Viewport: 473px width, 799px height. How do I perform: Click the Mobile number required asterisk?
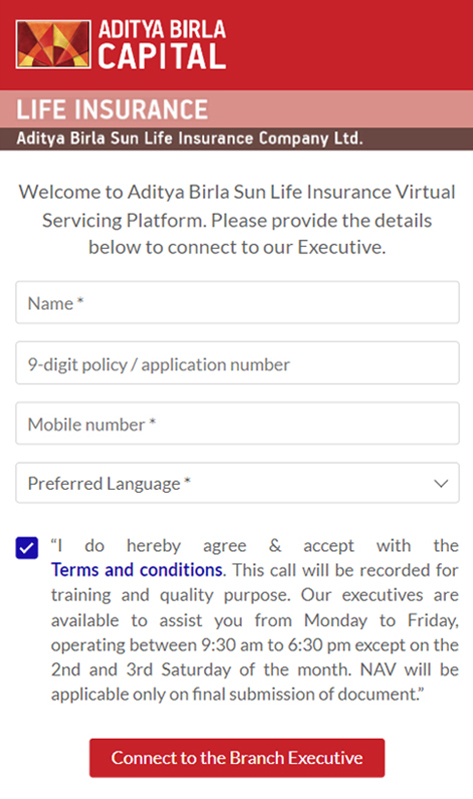152,421
